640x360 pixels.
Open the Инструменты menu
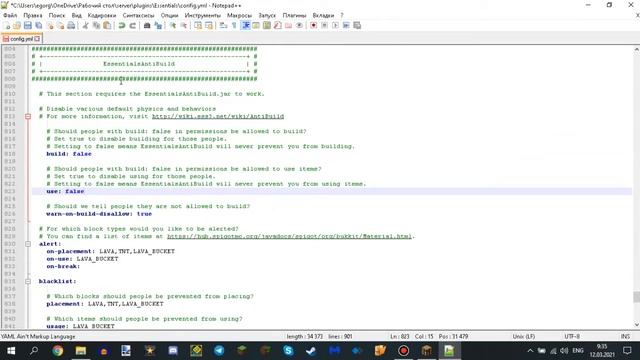(202, 16)
